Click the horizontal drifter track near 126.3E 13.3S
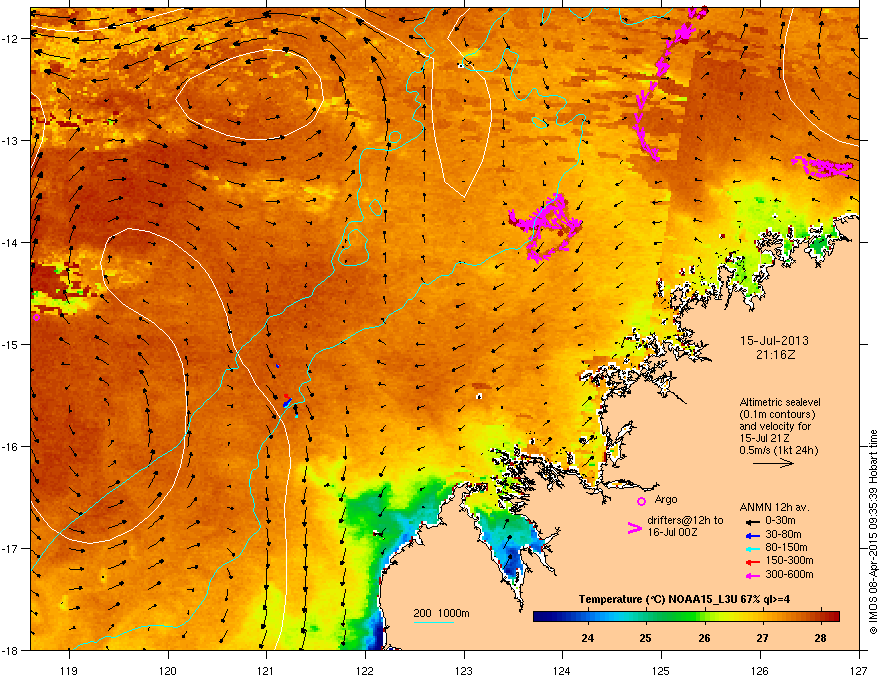880x680 pixels. click(x=822, y=167)
